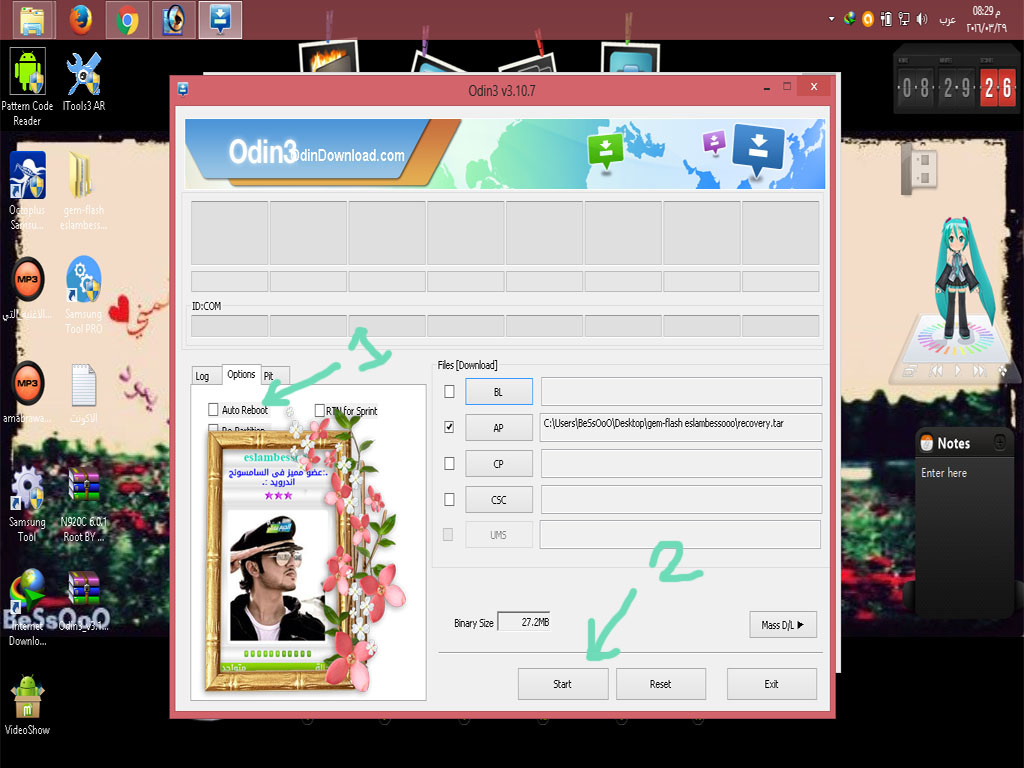Open Internet Download Manager desktop icon
Viewport: 1024px width, 768px height.
point(27,607)
